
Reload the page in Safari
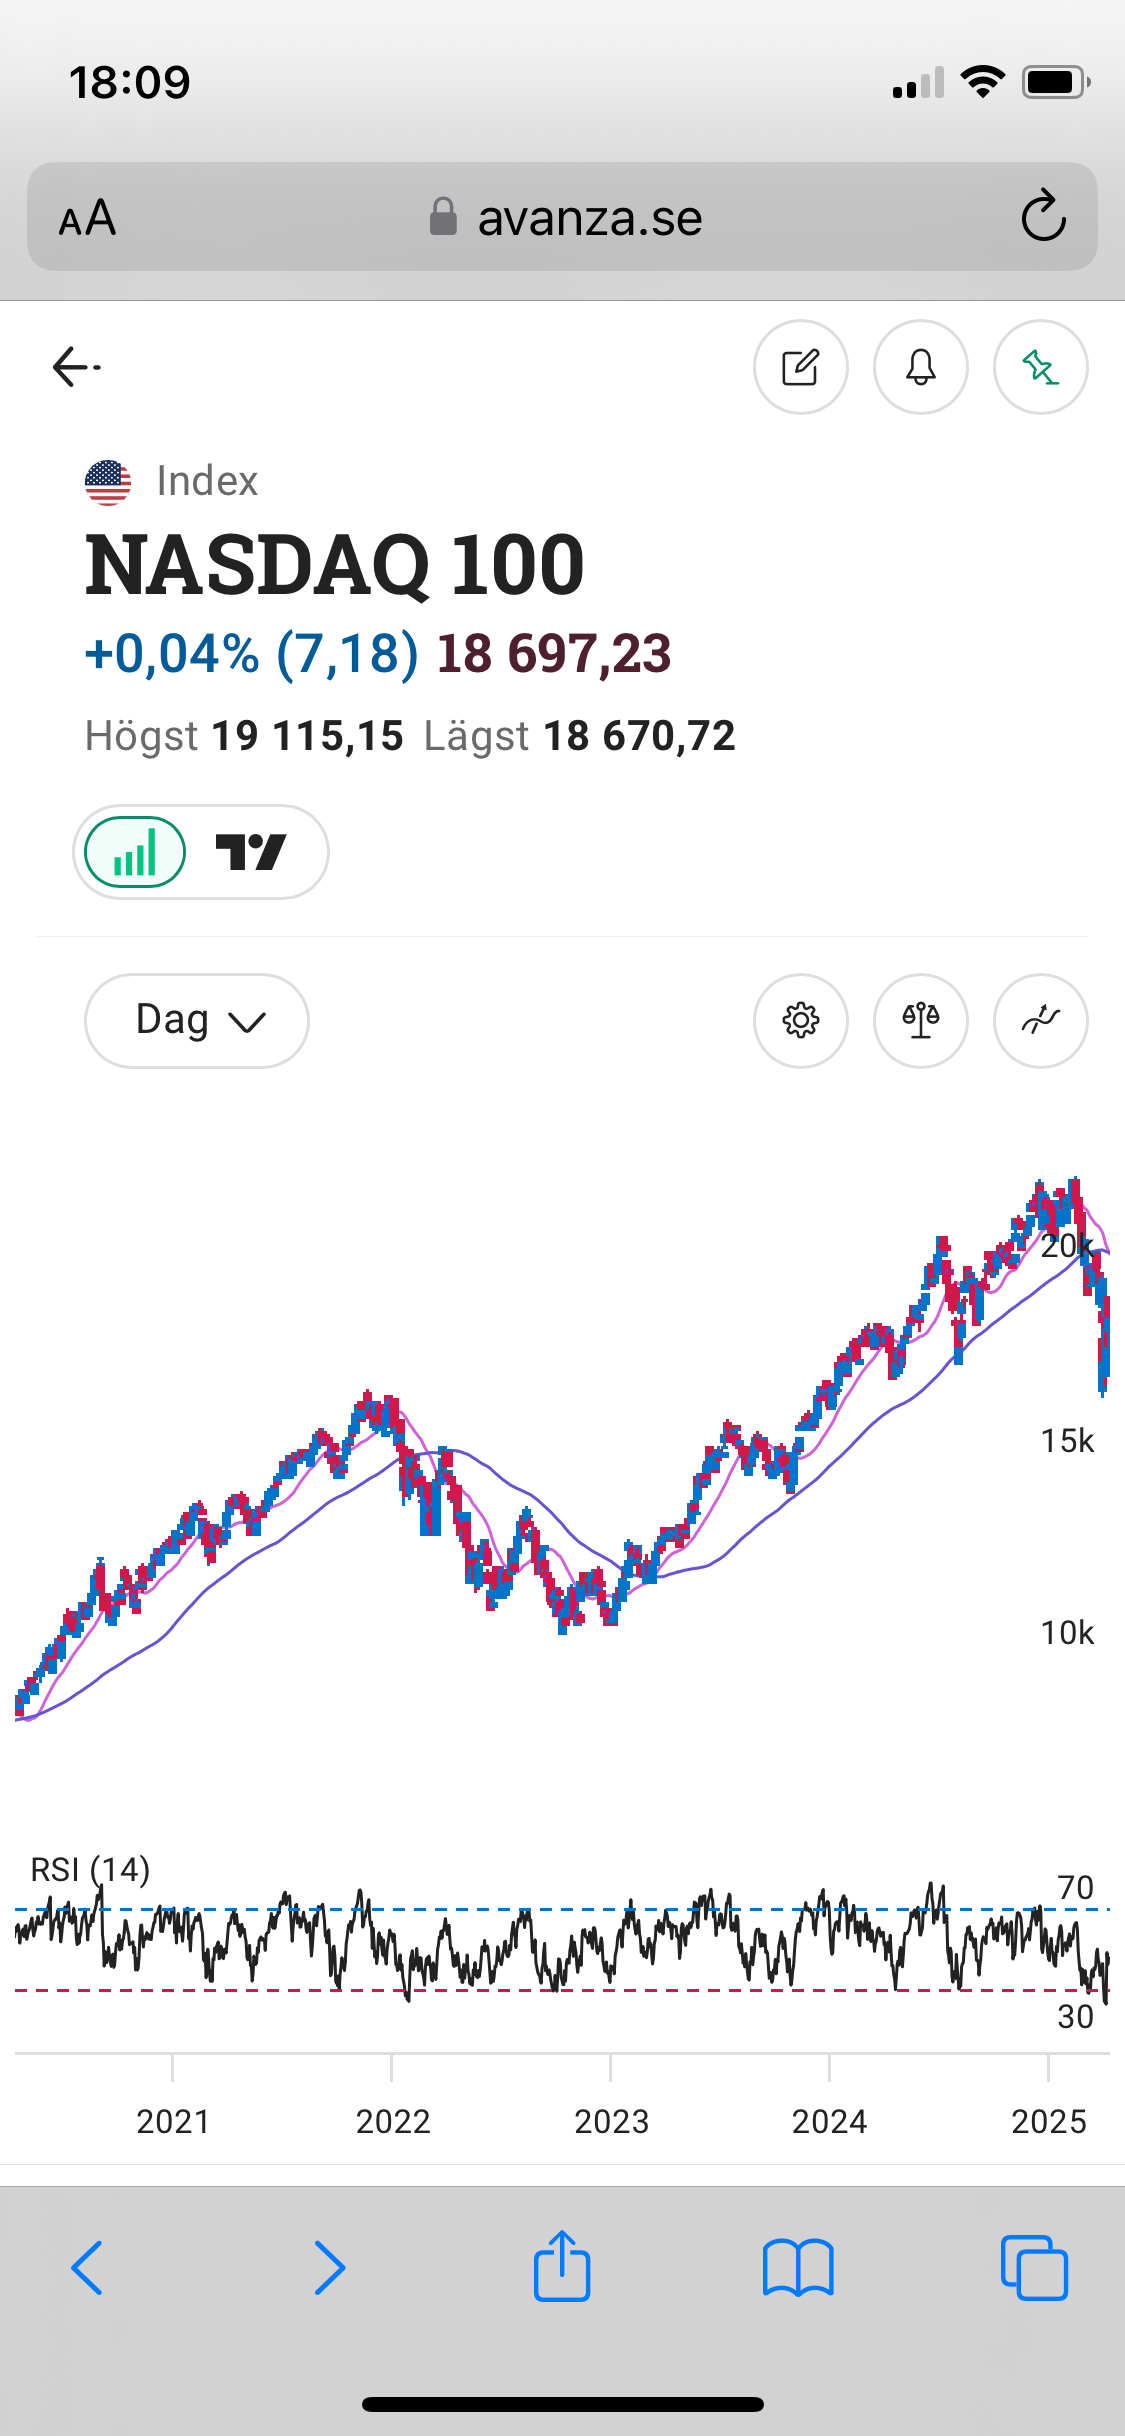tap(1043, 216)
